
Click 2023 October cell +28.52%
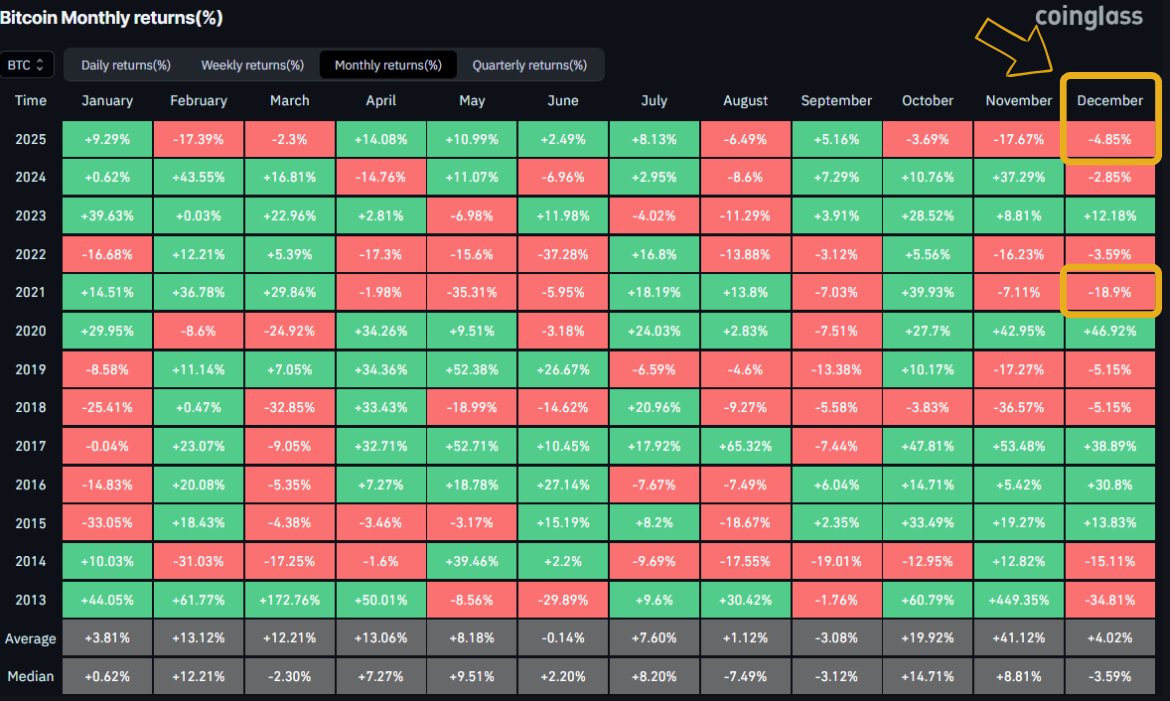click(x=927, y=216)
